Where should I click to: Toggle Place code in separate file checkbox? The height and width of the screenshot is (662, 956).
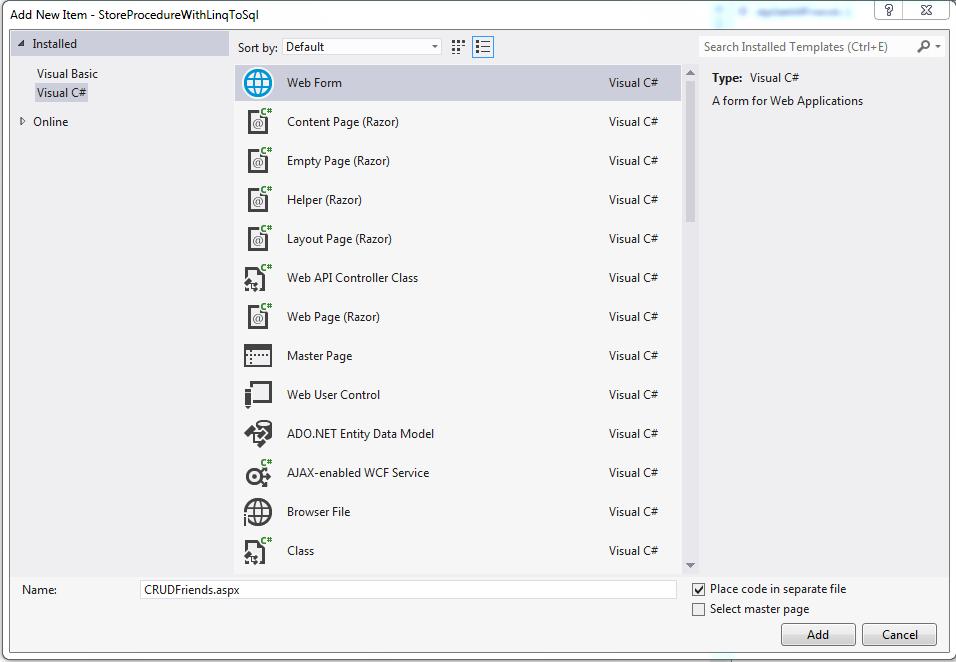coord(699,589)
